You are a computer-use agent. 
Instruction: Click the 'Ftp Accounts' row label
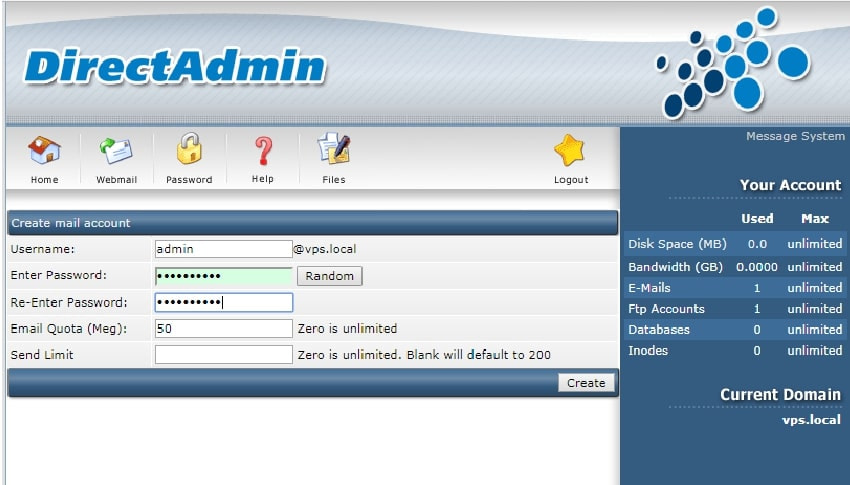[x=666, y=309]
